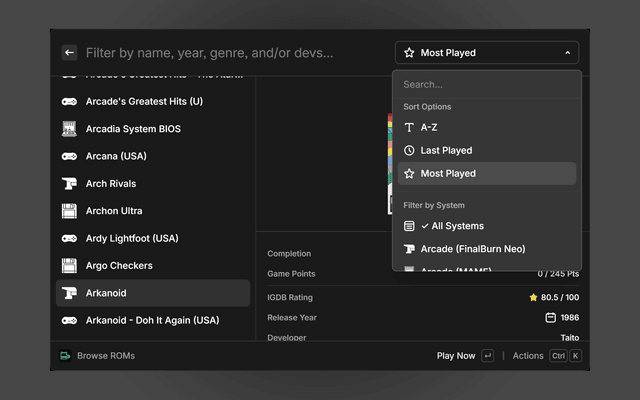Choose Last Played sort option
Image resolution: width=640 pixels, height=400 pixels.
click(x=487, y=150)
